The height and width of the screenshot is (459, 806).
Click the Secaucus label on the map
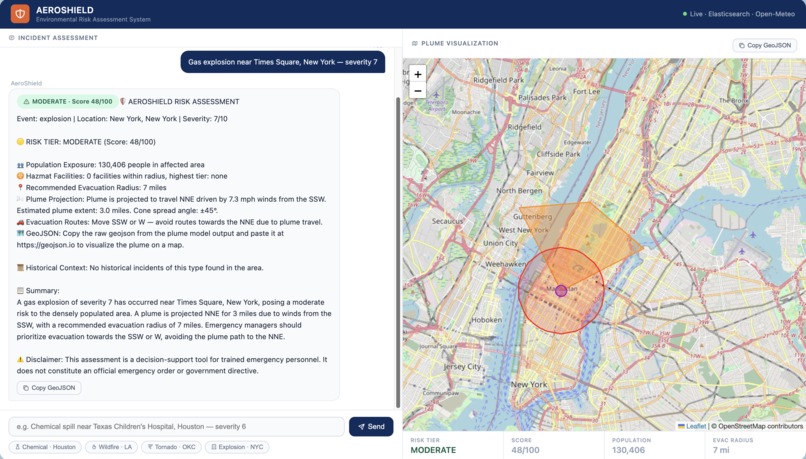tap(447, 221)
